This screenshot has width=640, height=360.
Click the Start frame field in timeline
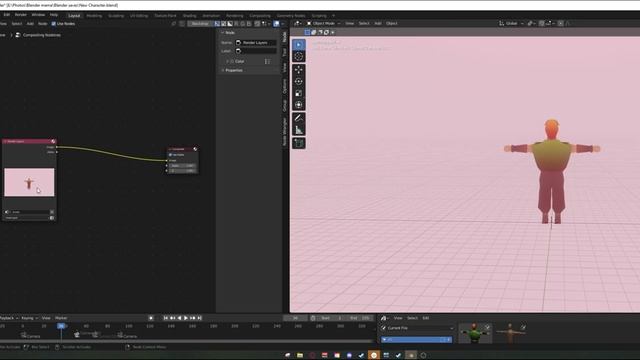[331, 318]
